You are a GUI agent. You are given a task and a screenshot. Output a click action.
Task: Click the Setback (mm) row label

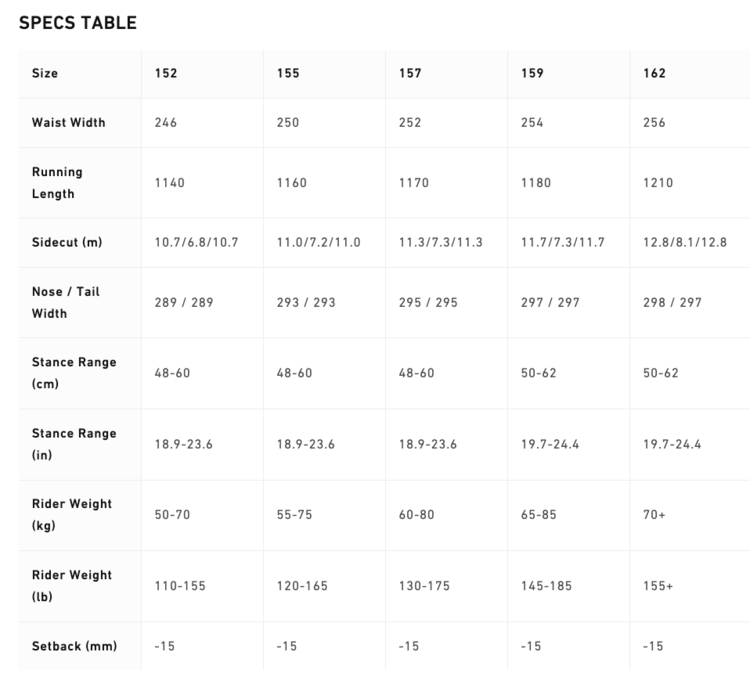(73, 646)
